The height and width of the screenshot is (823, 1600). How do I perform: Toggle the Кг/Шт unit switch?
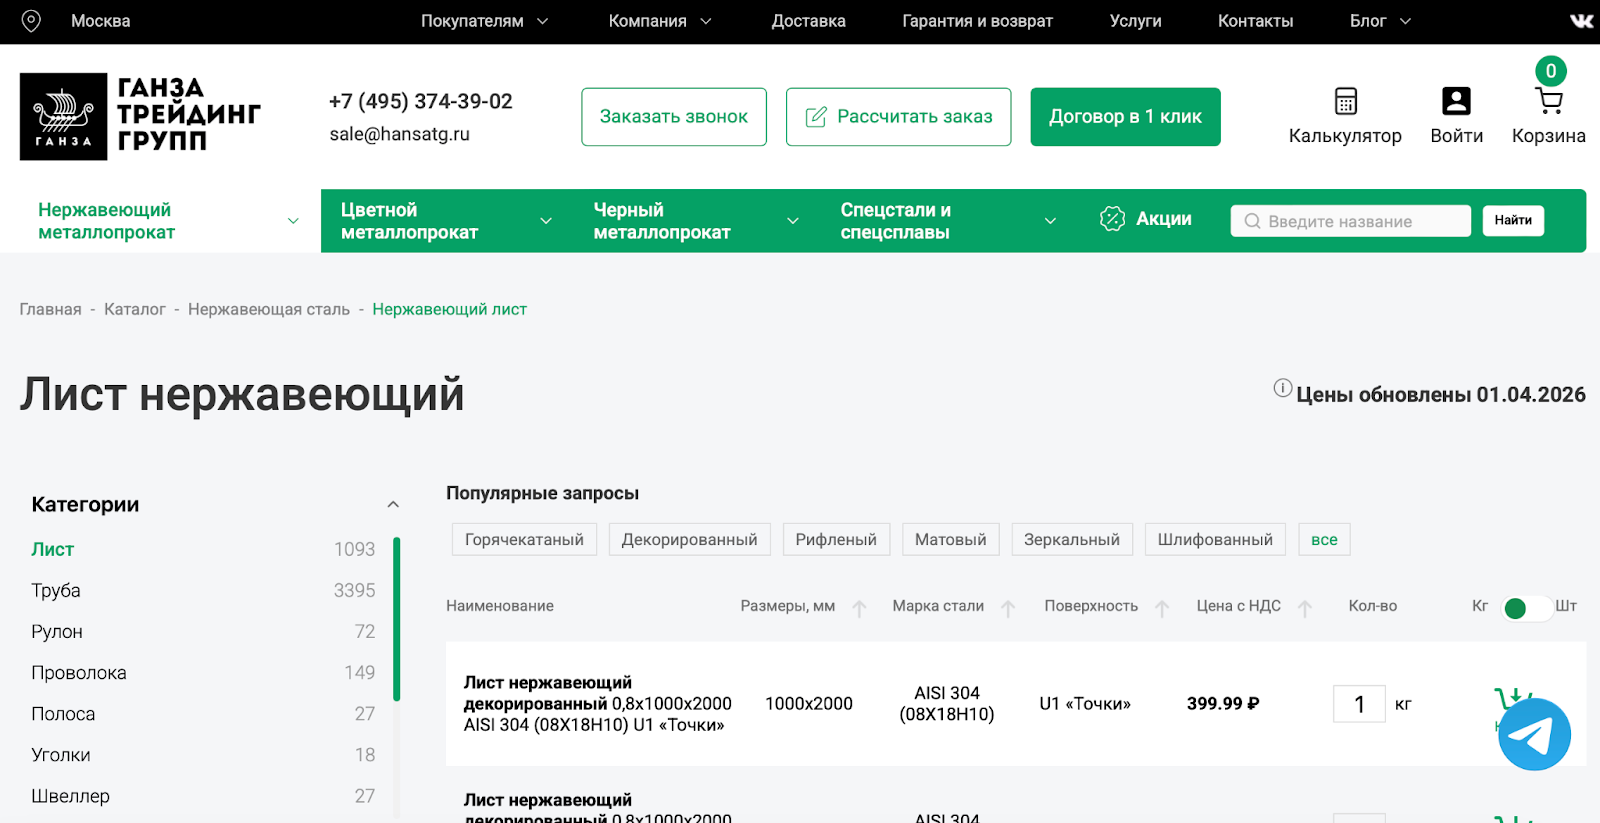(1524, 608)
